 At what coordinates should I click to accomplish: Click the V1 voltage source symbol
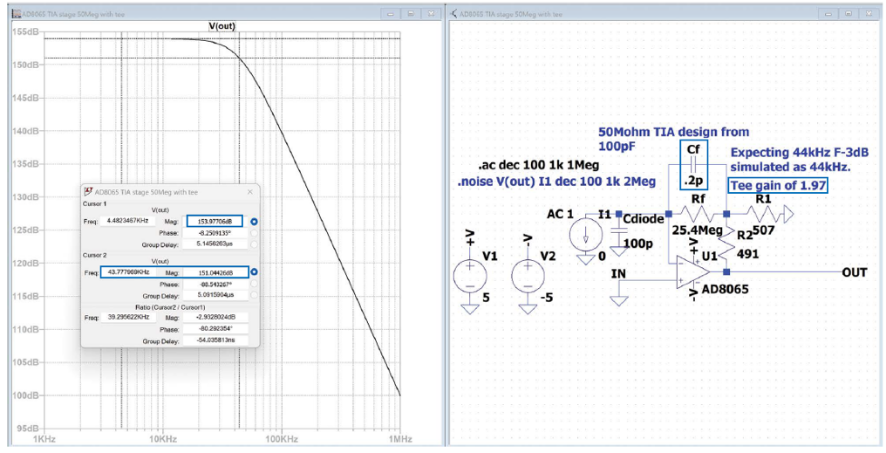pyautogui.click(x=468, y=274)
